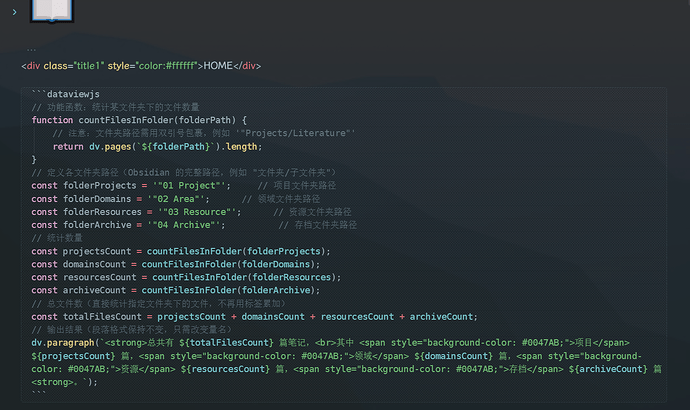Click the function countFilesInFolder(folderPath) line
The width and height of the screenshot is (690, 410).
pos(139,120)
